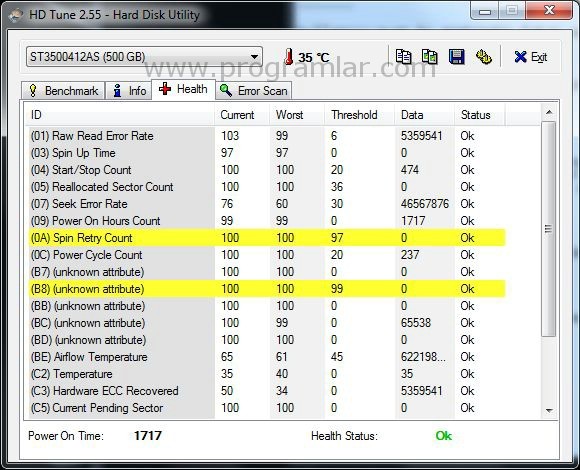Select the Start/Stop Count row
580x470 pixels.
266,170
